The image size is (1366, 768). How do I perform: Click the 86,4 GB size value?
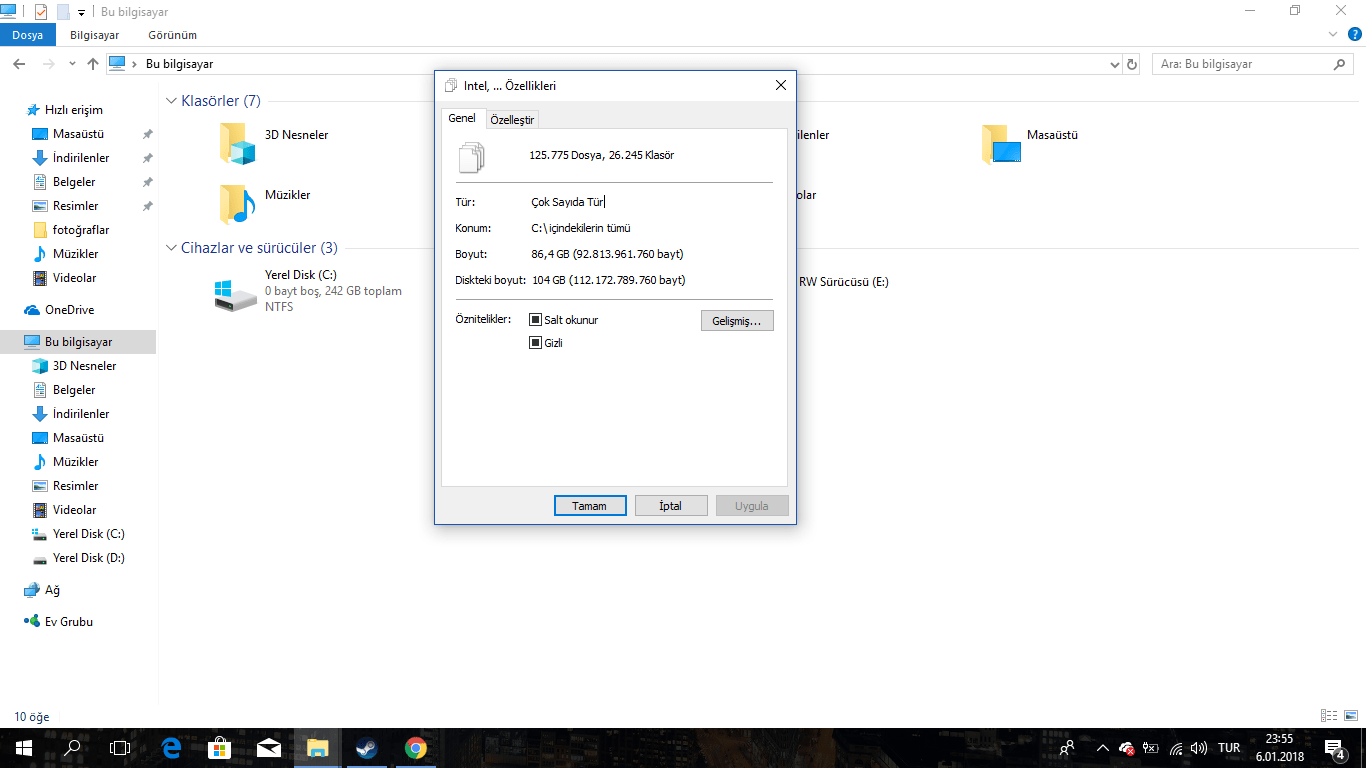coord(608,254)
